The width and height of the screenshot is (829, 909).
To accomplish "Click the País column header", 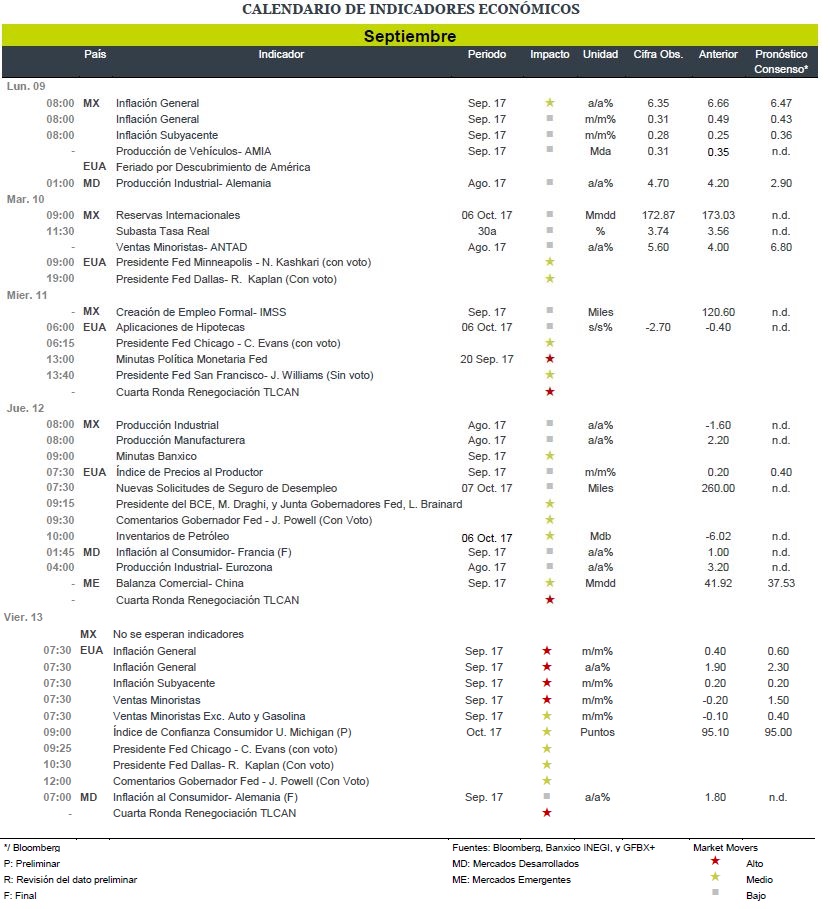I will tap(95, 54).
